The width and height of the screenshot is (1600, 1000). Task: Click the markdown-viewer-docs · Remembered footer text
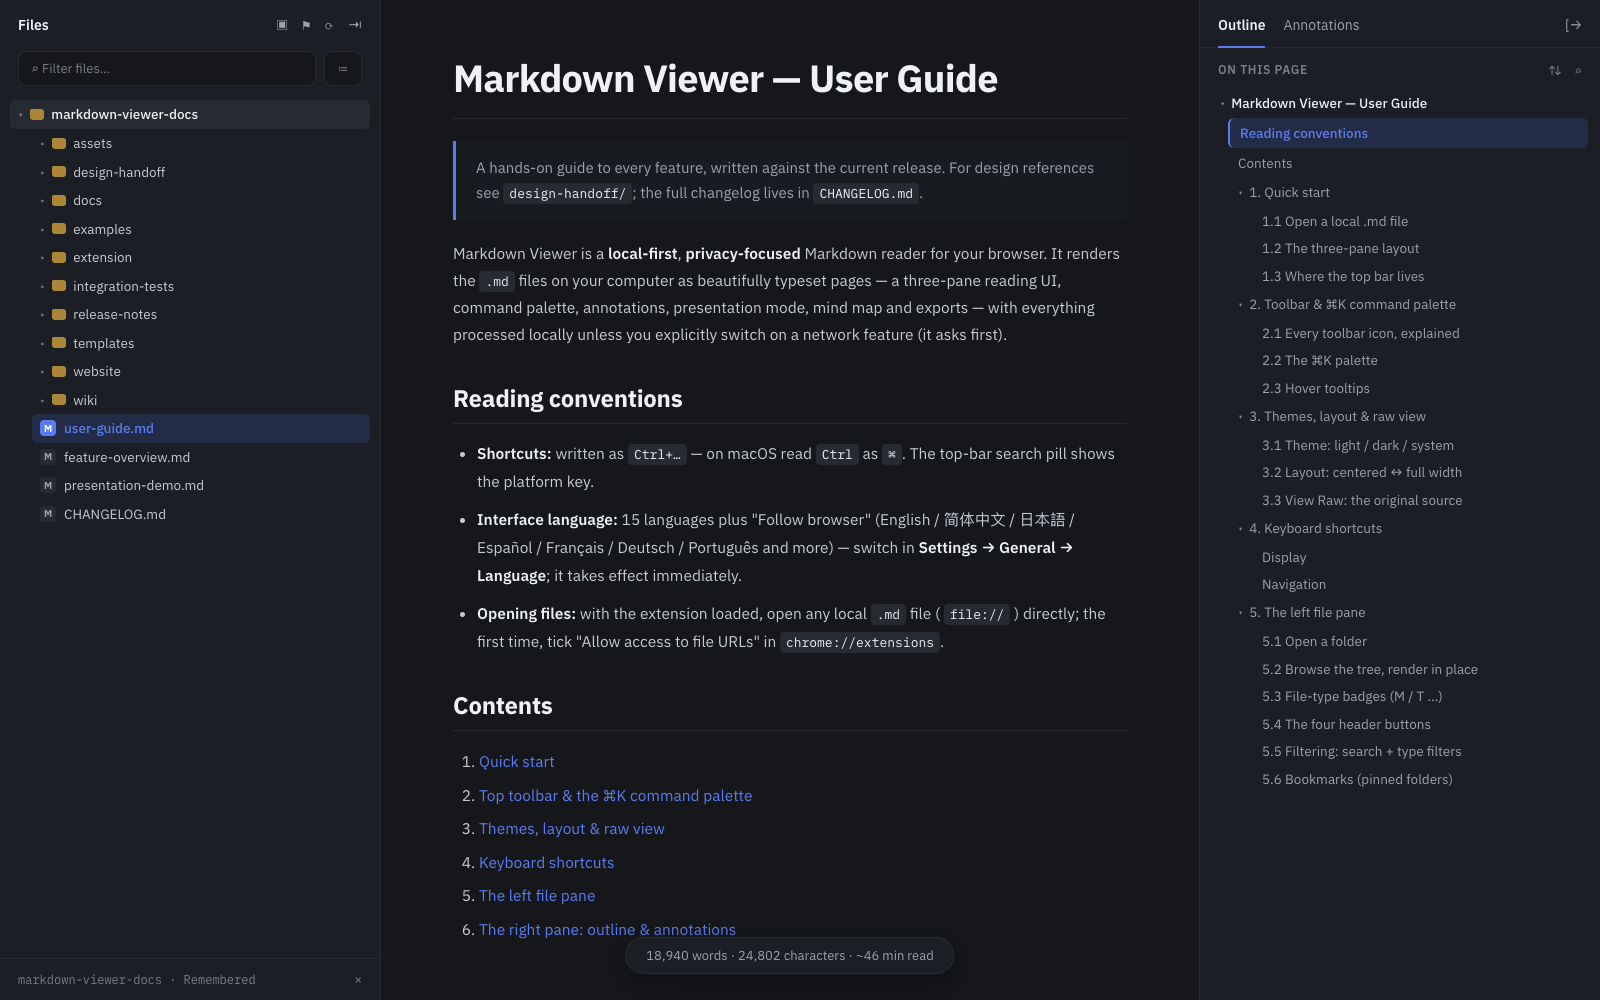pyautogui.click(x=136, y=980)
